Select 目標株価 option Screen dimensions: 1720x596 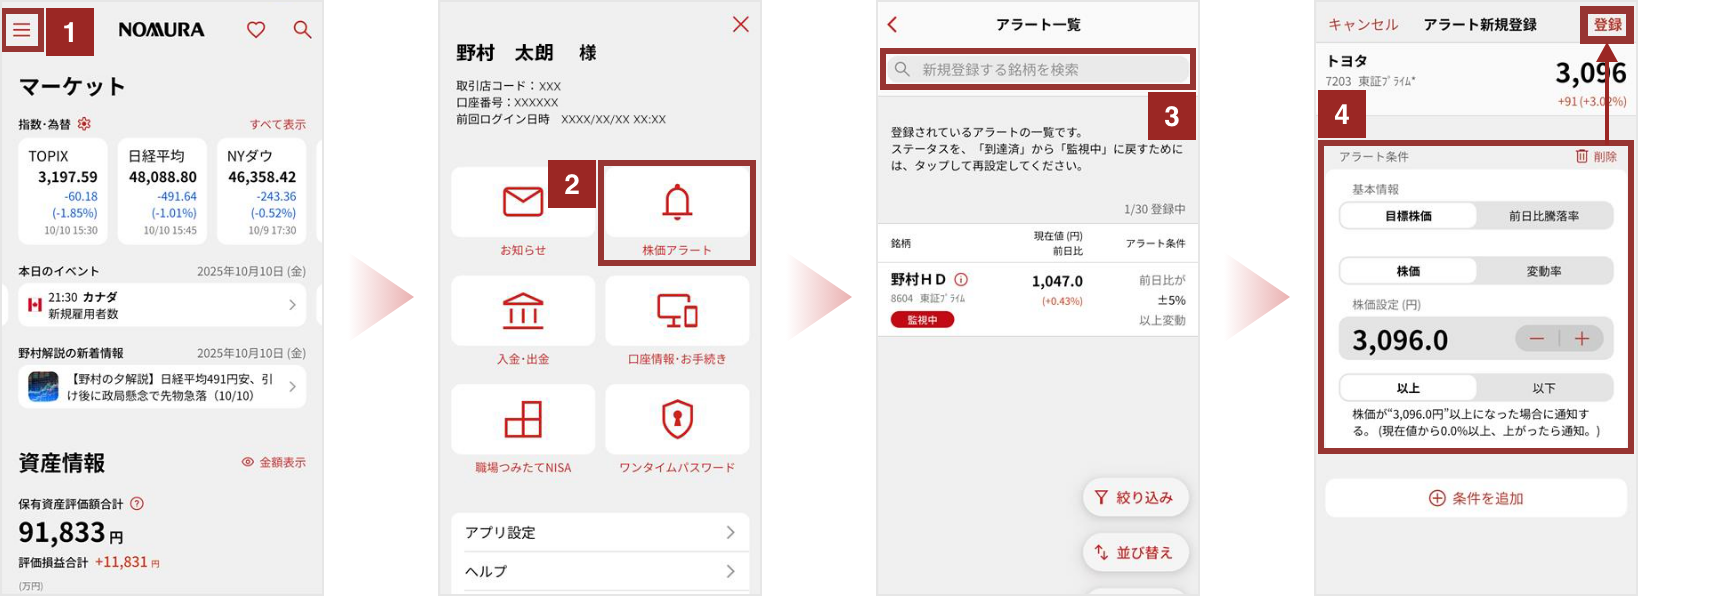[1408, 216]
